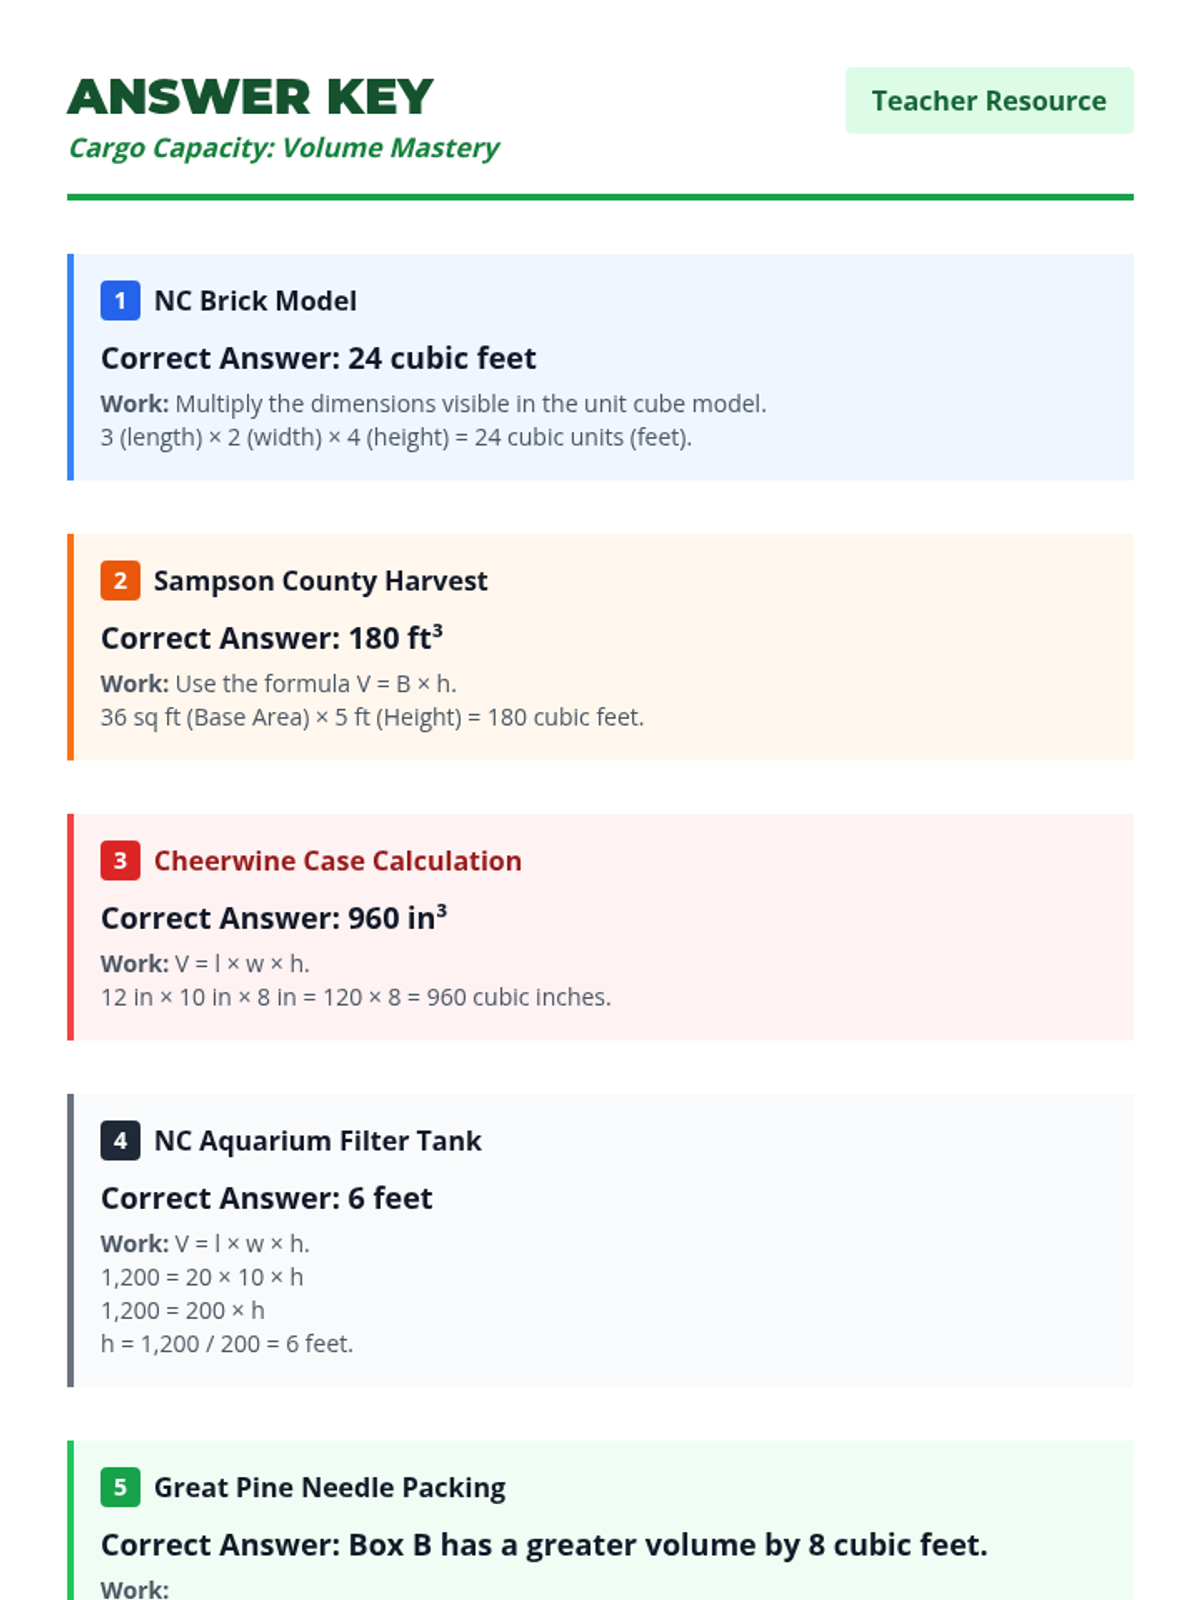The image size is (1200, 1600).
Task: Click Correct Answer: 960 in³ text
Action: click(273, 918)
